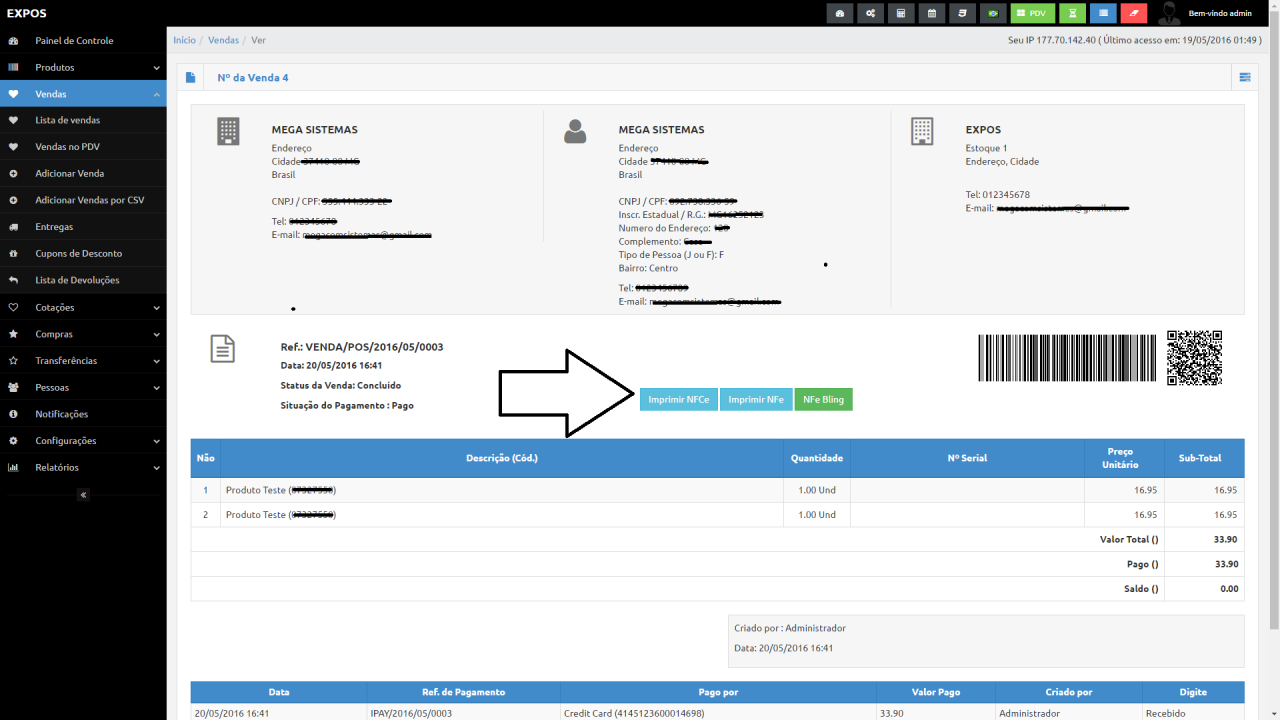The image size is (1280, 720).
Task: Click the document icon beside Nº da Venda 4
Action: click(x=189, y=76)
